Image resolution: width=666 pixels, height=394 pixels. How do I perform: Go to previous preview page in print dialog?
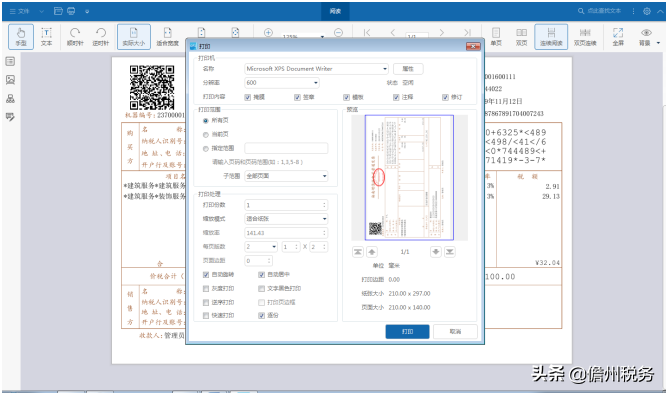tap(372, 252)
